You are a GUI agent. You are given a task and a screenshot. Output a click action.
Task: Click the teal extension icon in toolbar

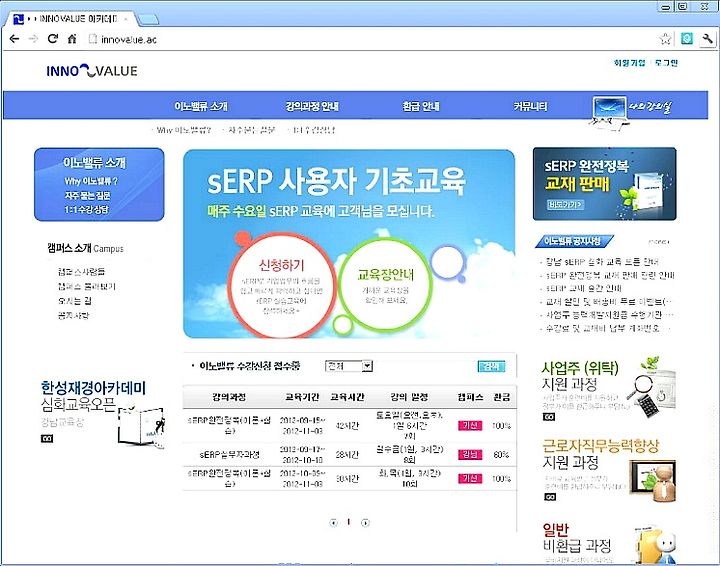(687, 39)
